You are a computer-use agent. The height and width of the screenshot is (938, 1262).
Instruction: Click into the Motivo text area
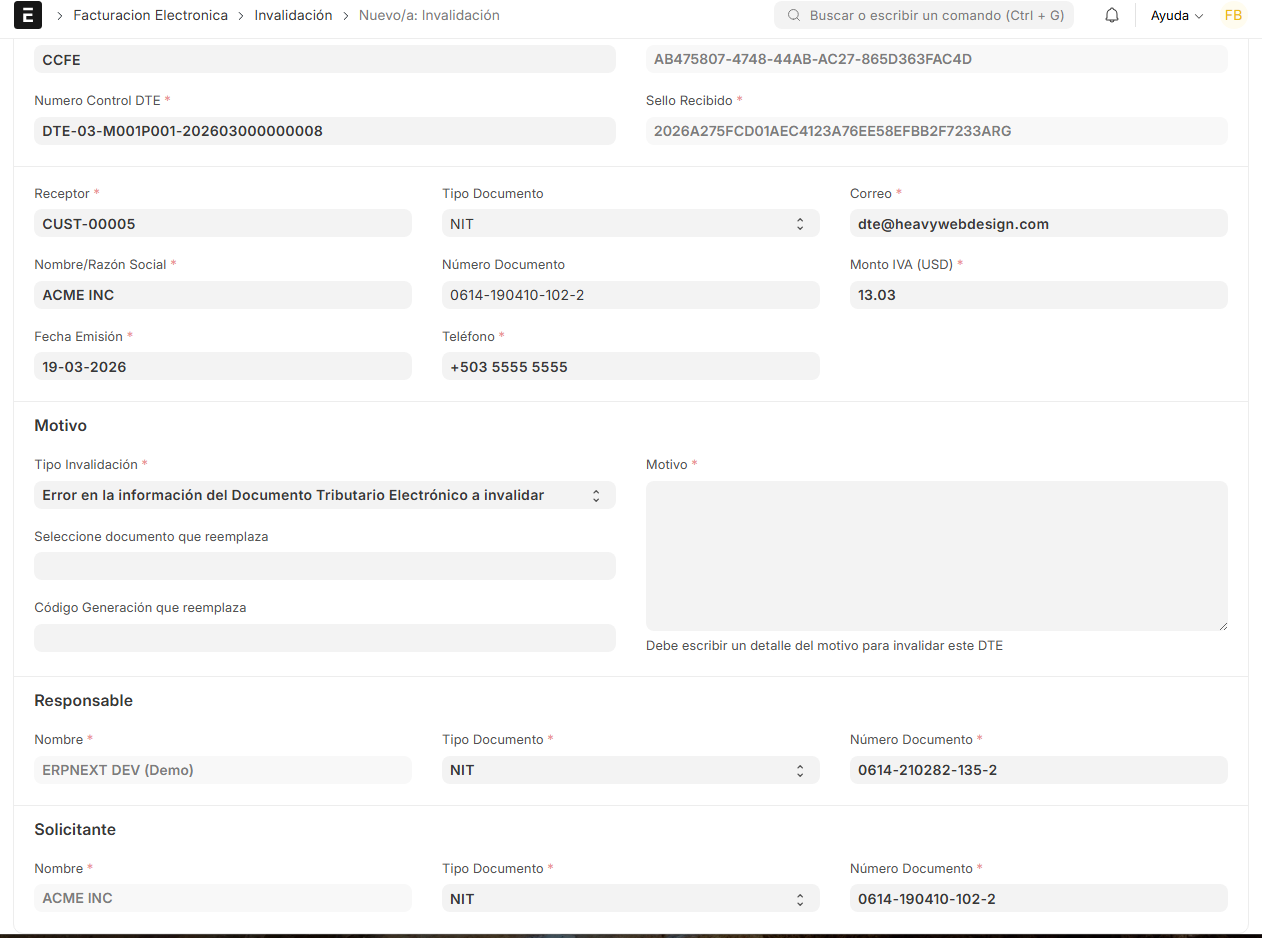pos(936,556)
